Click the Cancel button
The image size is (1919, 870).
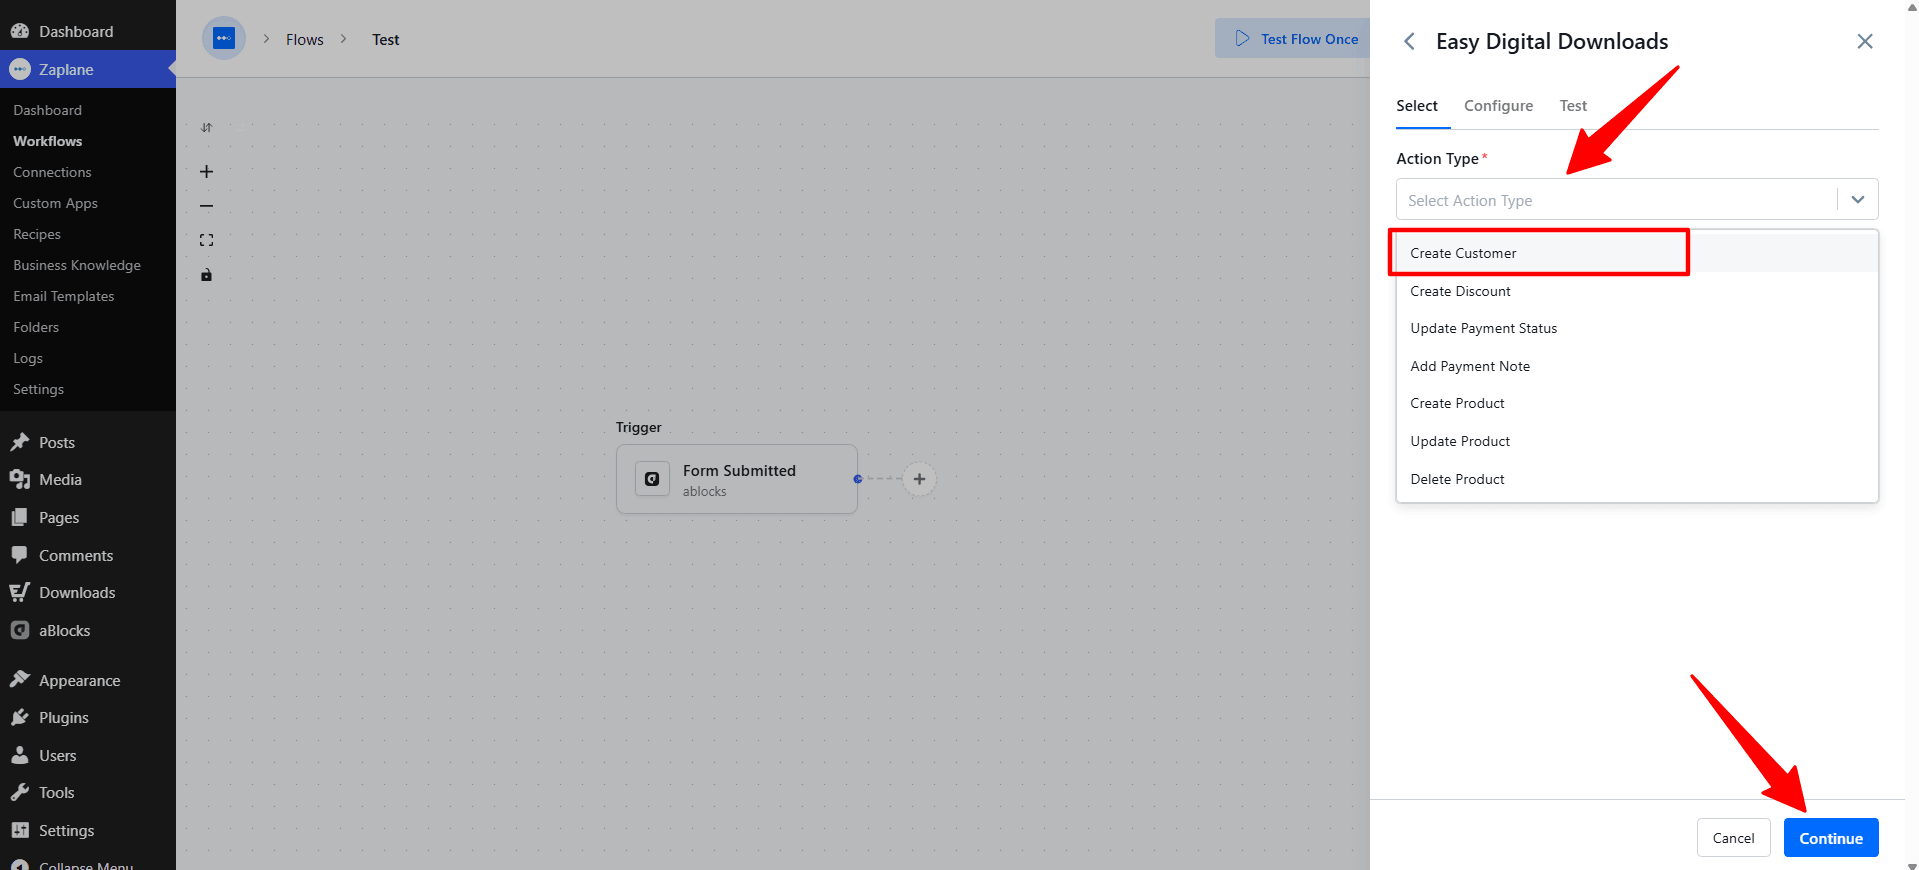1733,838
